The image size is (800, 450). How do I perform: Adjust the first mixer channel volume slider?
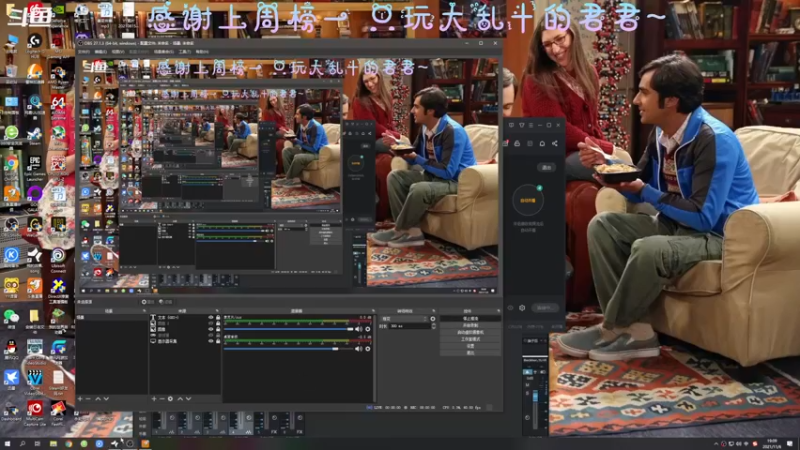(288, 329)
